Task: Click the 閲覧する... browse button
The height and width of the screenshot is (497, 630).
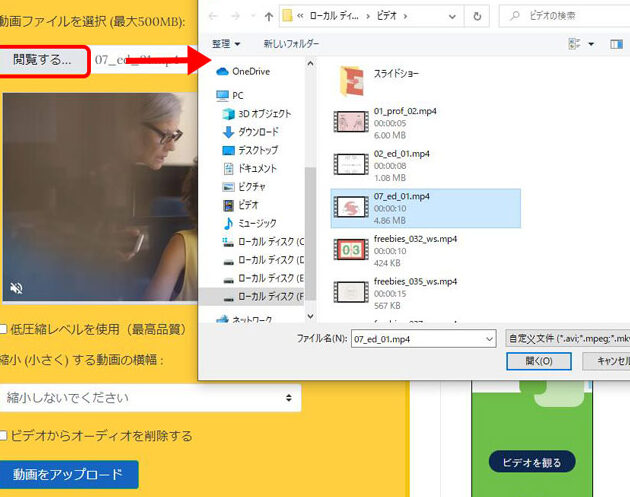Action: point(42,60)
